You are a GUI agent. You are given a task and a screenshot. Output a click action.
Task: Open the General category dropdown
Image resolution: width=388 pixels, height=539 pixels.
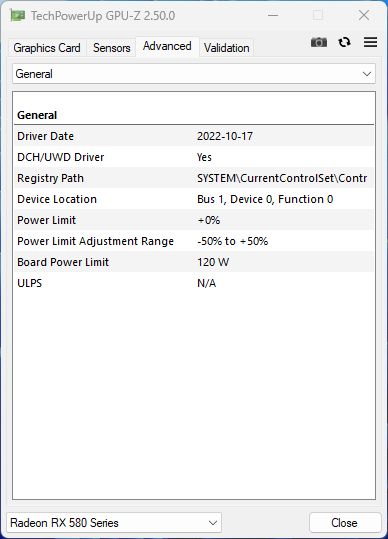(x=194, y=74)
